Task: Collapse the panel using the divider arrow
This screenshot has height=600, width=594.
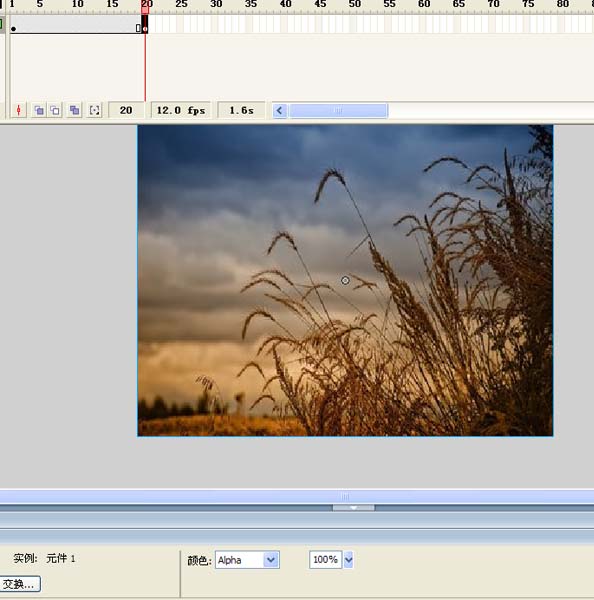Action: 353,508
